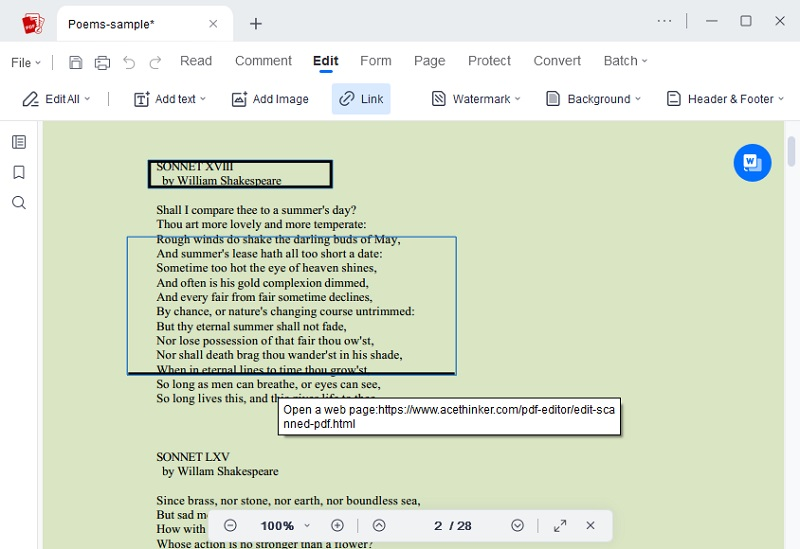Select the Edit tab
This screenshot has height=549, width=800.
click(x=326, y=61)
